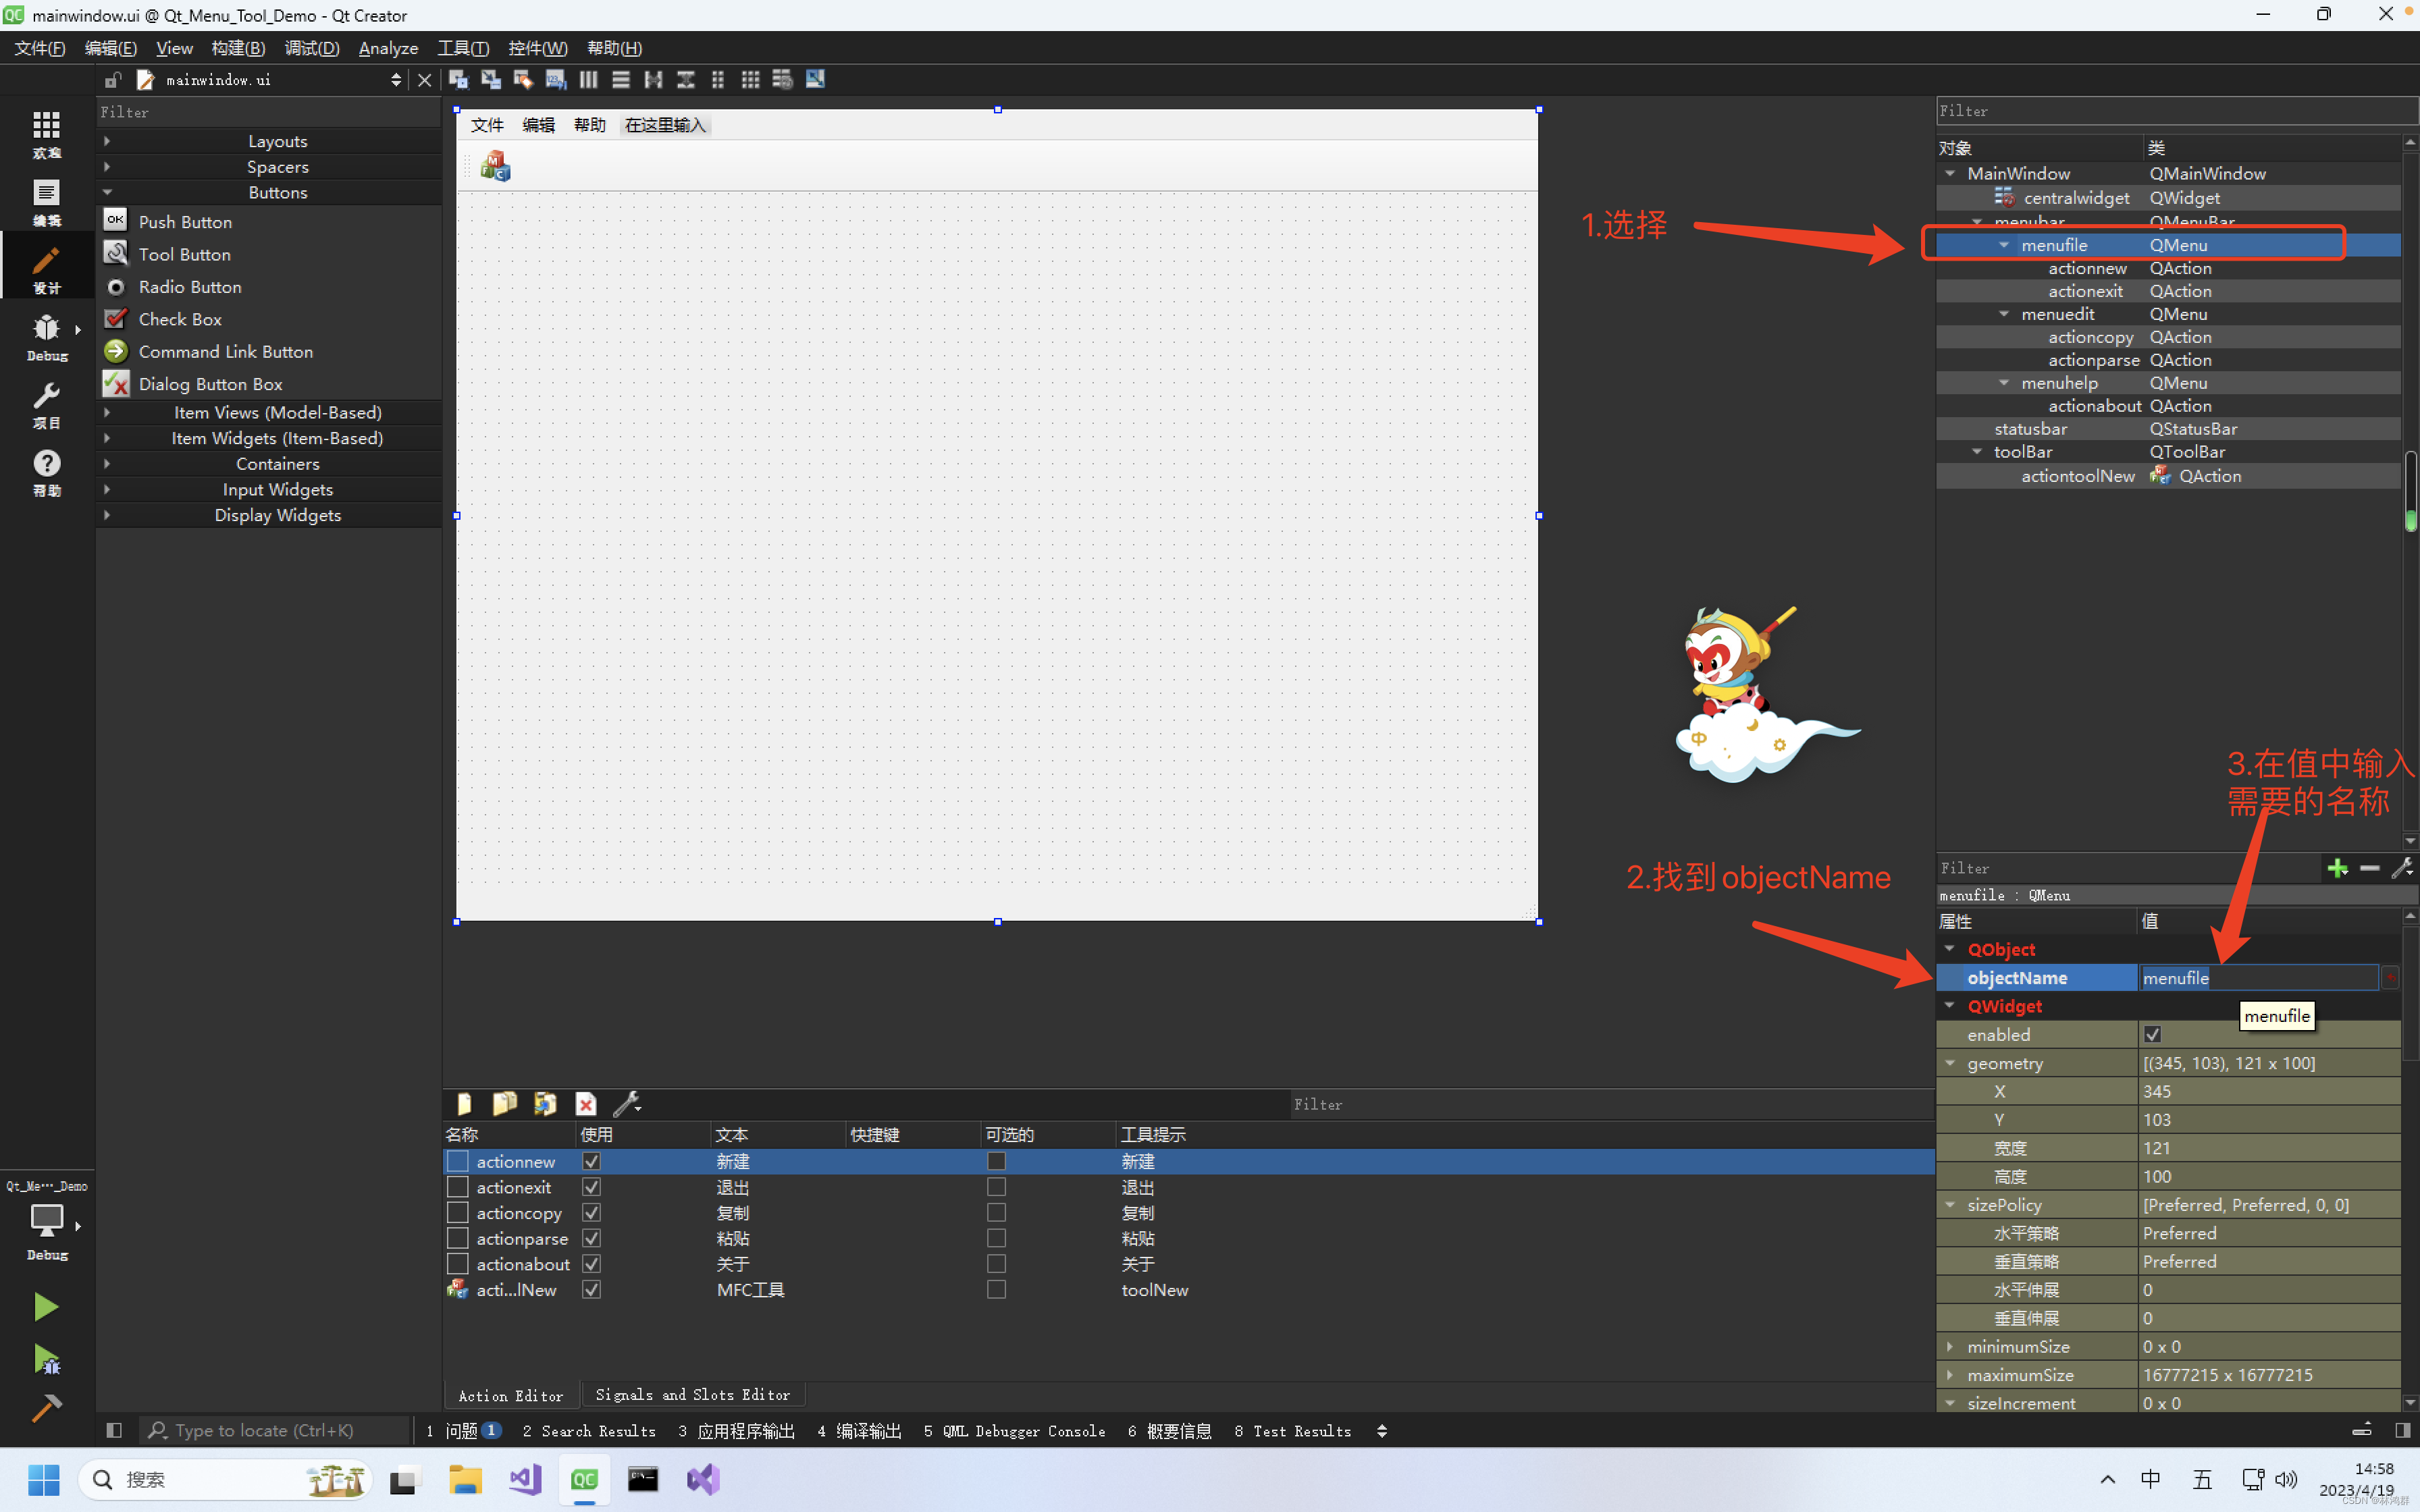Click the green Run arrow button

point(45,1306)
